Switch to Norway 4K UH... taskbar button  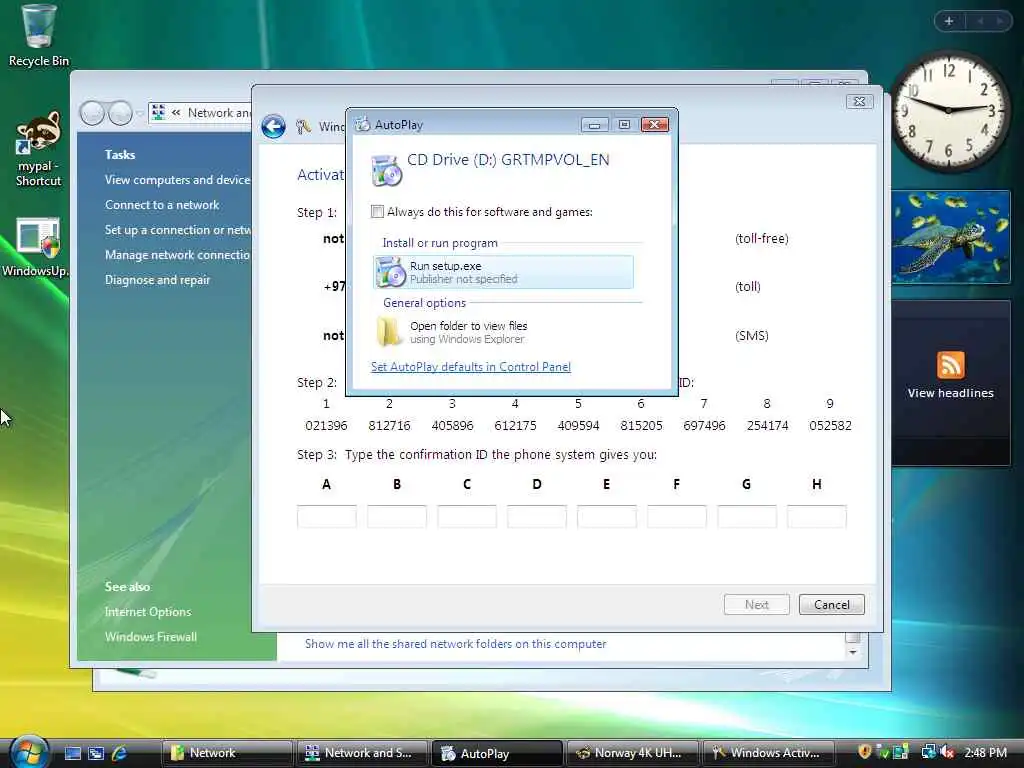[x=632, y=753]
